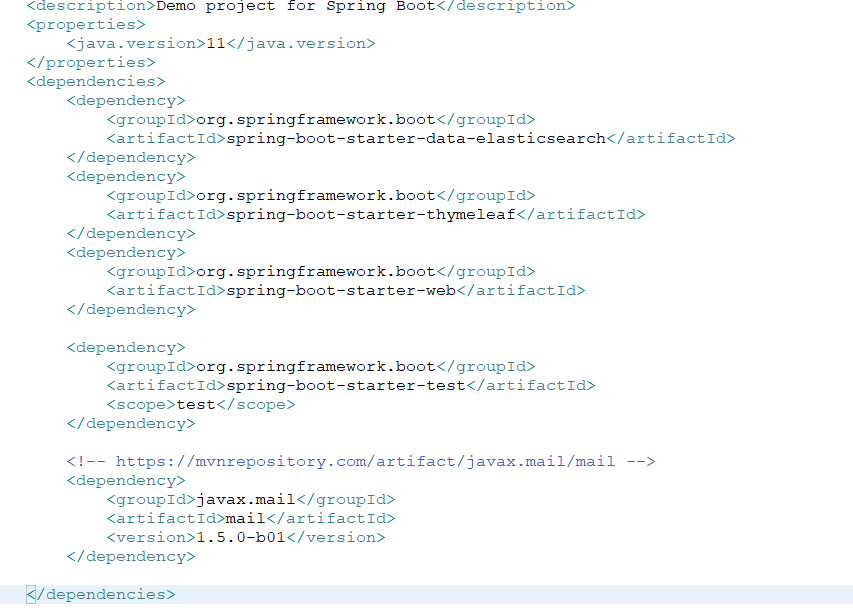Screen dimensions: 853x615
Task: Click the highlighted closing </dependencies> tag
Action: tap(101, 595)
